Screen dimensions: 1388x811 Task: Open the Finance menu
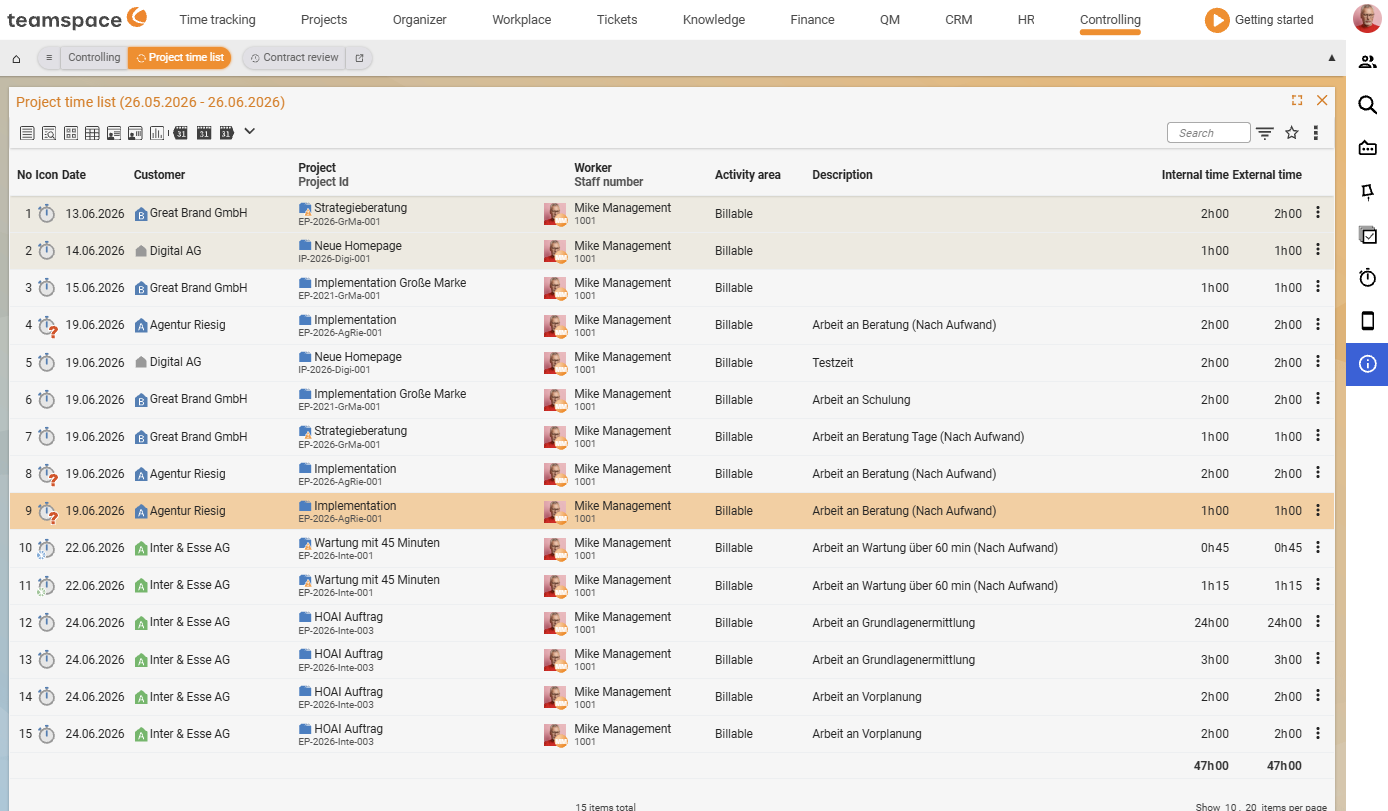click(812, 20)
